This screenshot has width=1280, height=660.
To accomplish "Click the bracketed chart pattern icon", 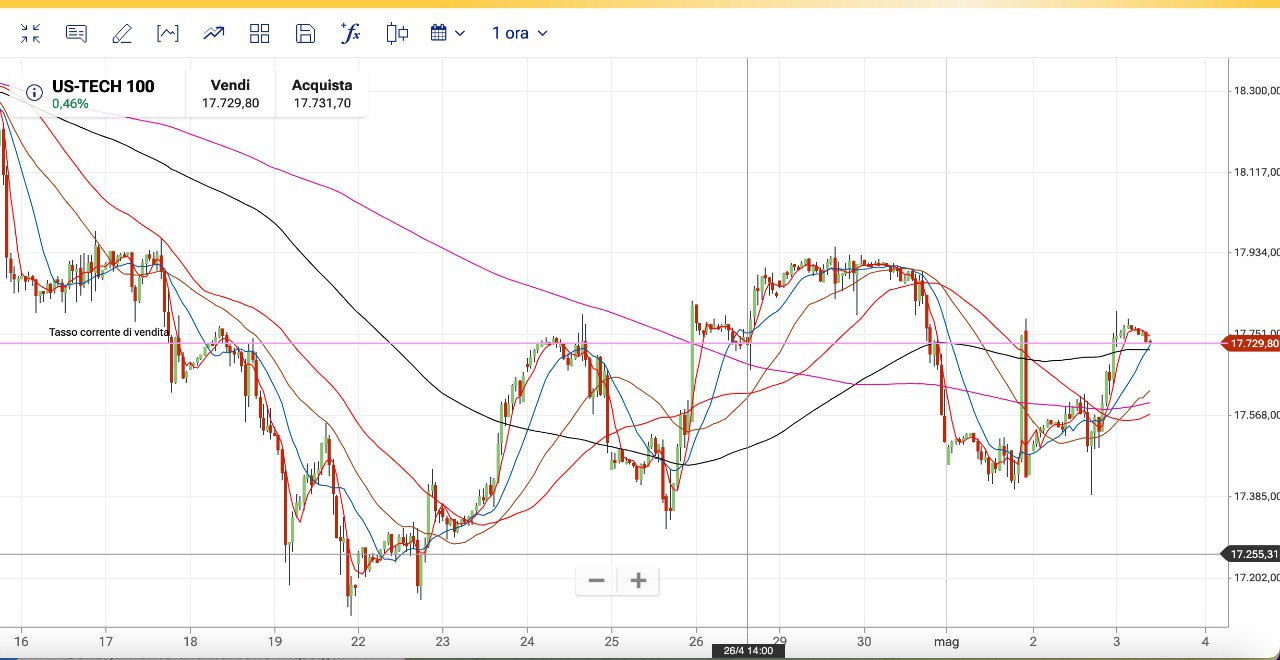I will (168, 34).
